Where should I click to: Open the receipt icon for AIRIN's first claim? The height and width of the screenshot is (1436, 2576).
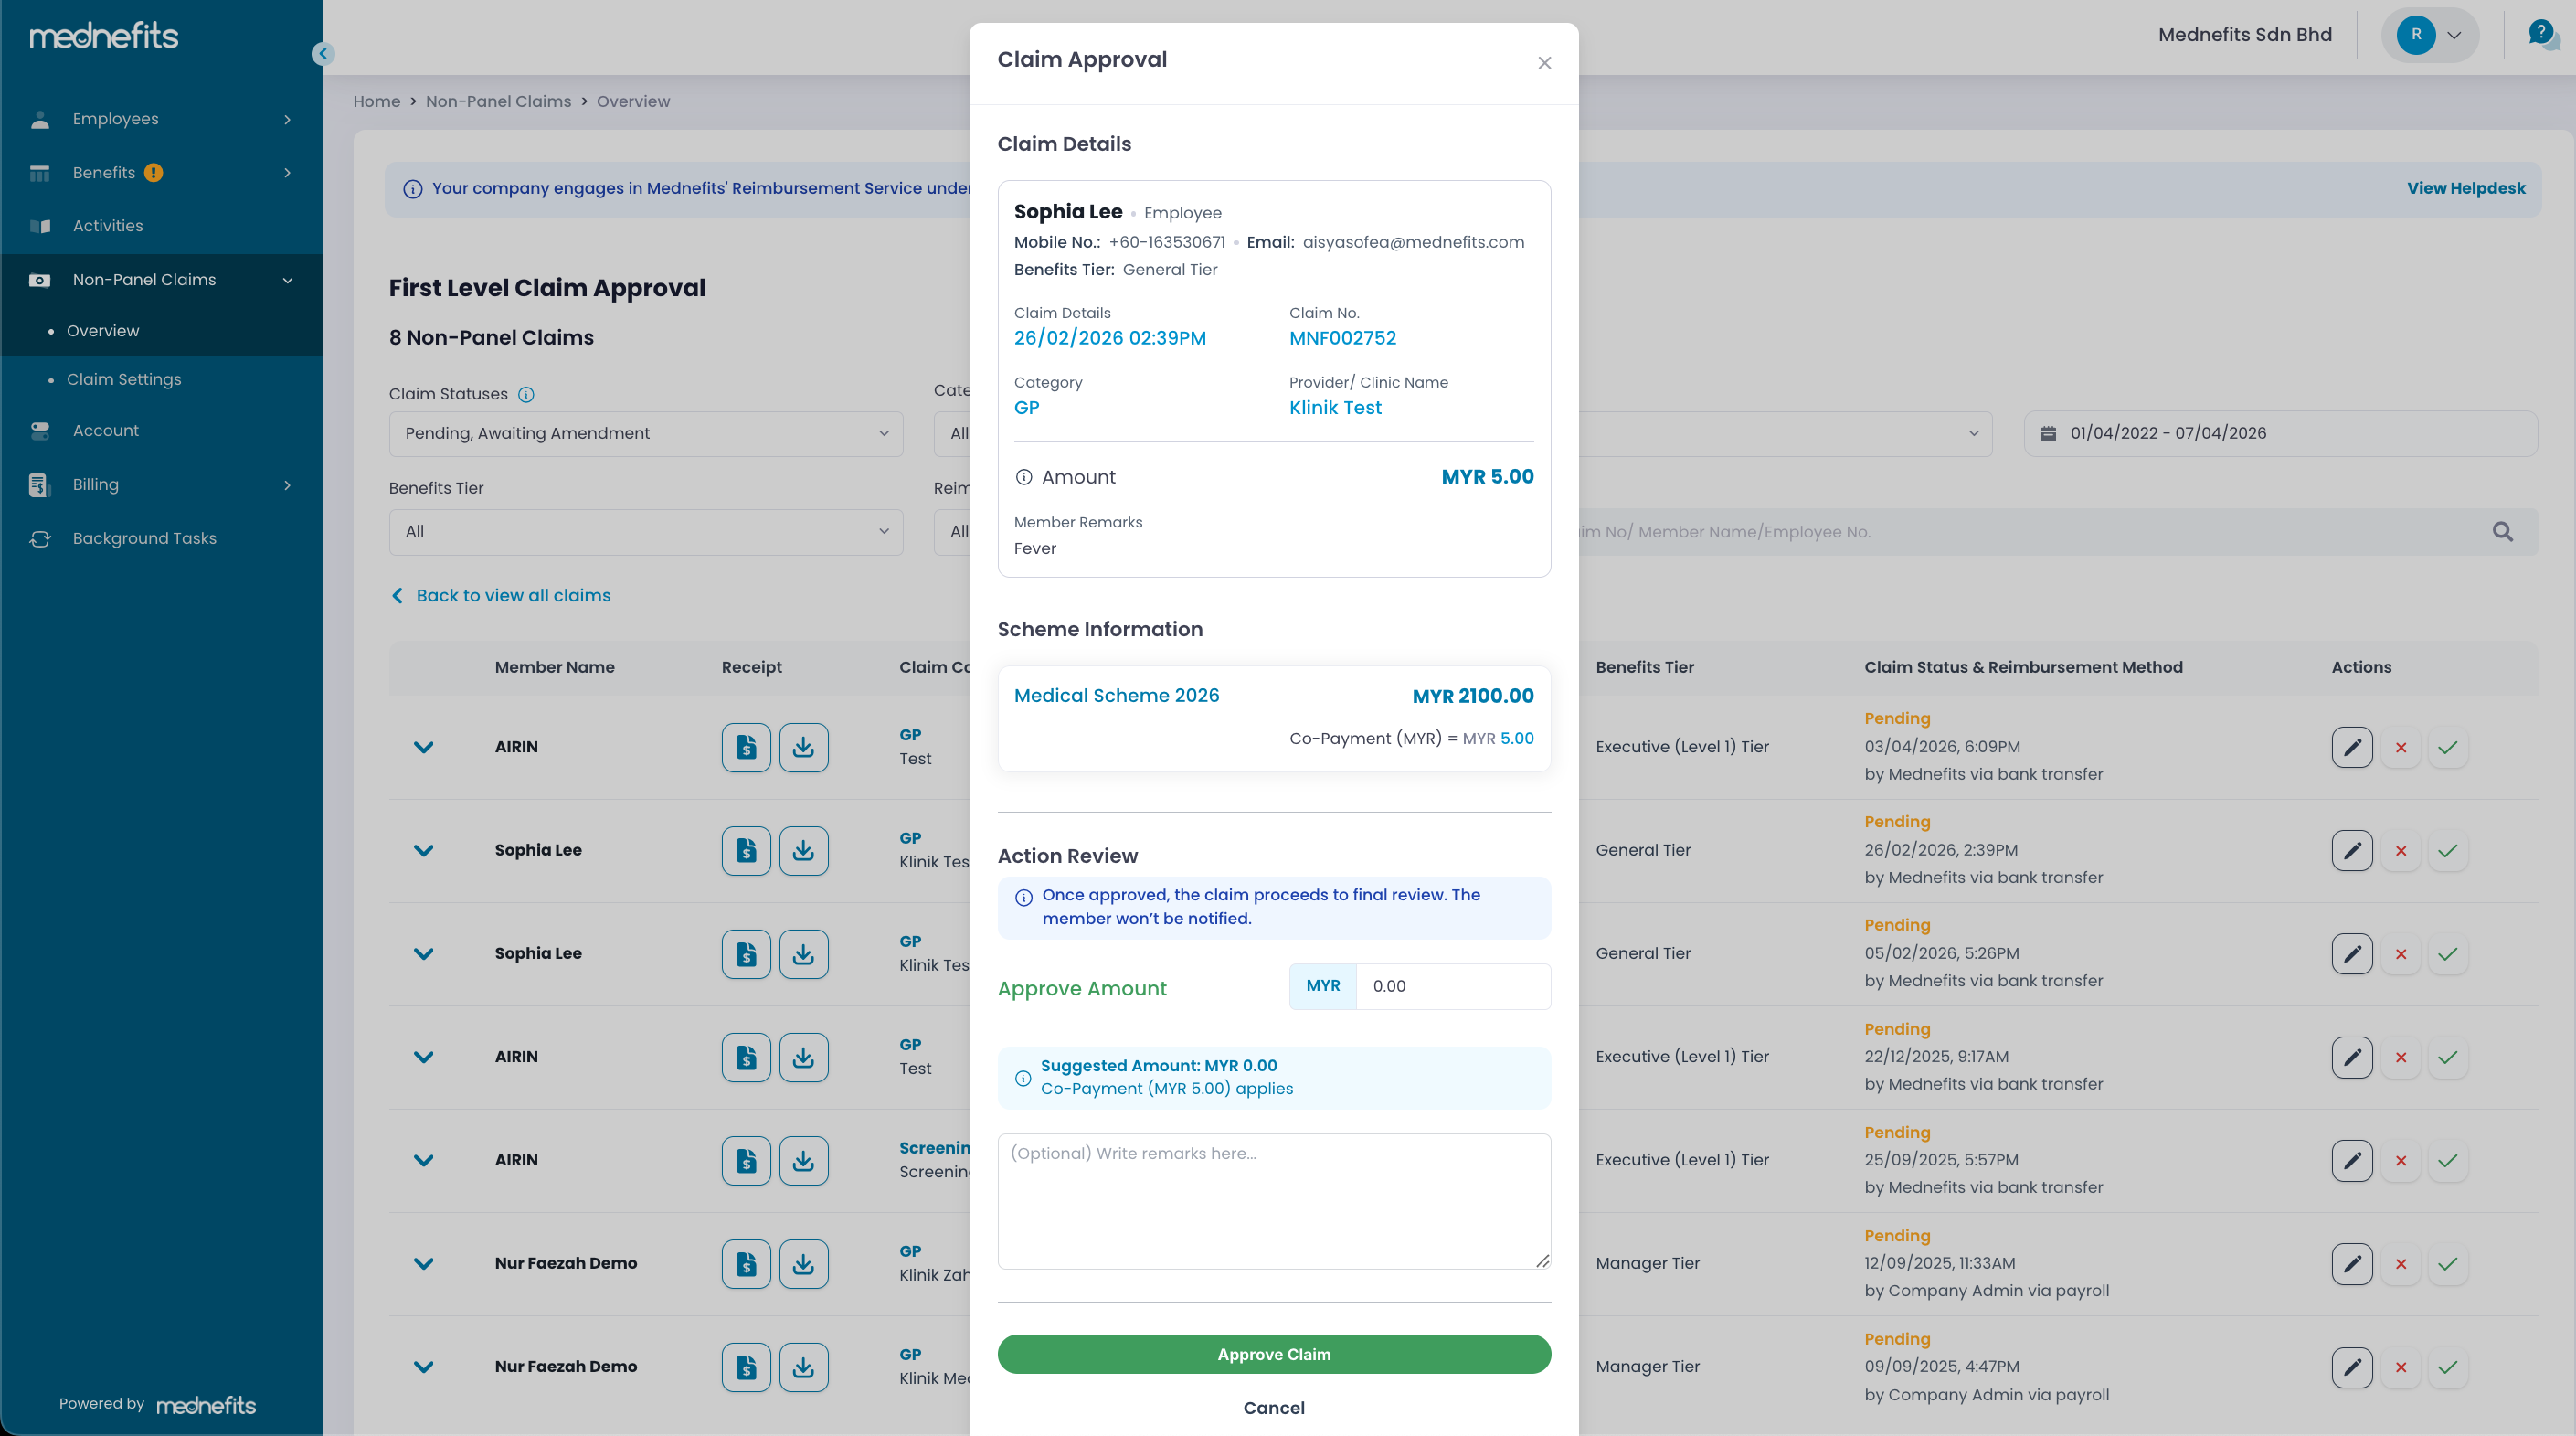746,747
